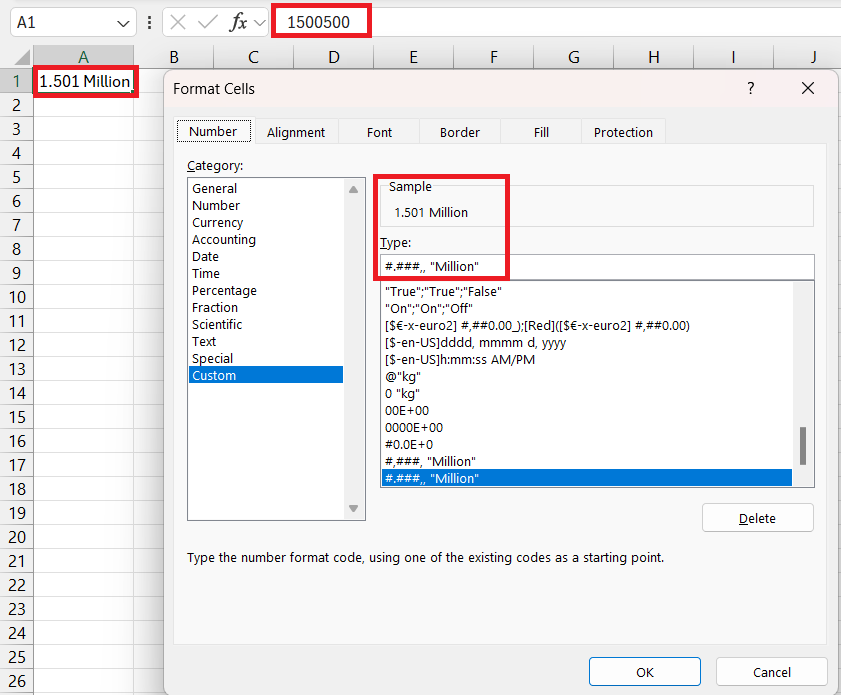Viewport: 841px width, 695px height.
Task: Click the Help question mark in dialog
Action: tap(751, 88)
